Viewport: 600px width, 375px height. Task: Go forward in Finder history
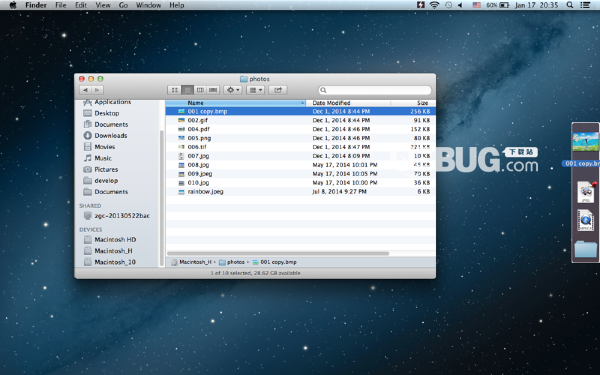pos(97,90)
